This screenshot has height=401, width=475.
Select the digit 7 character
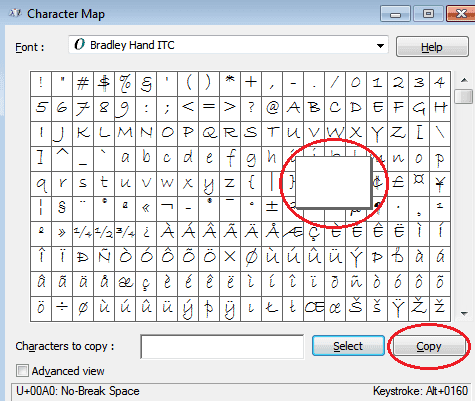[x=83, y=108]
